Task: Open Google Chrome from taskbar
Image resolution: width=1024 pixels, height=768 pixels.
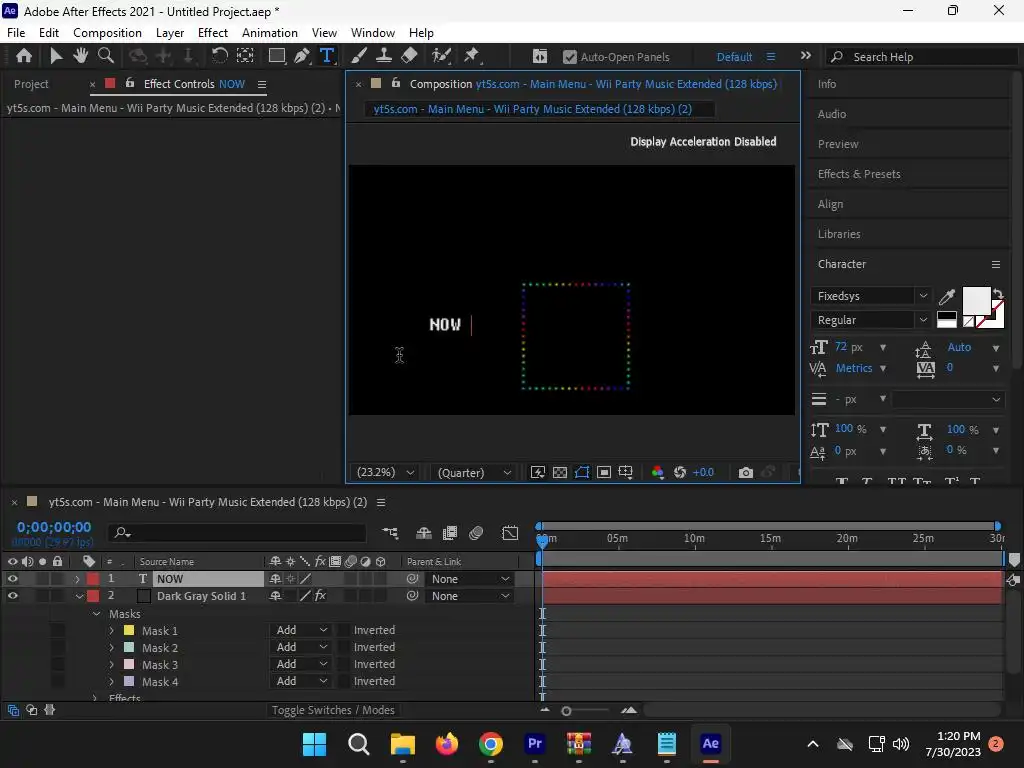Action: (x=490, y=743)
